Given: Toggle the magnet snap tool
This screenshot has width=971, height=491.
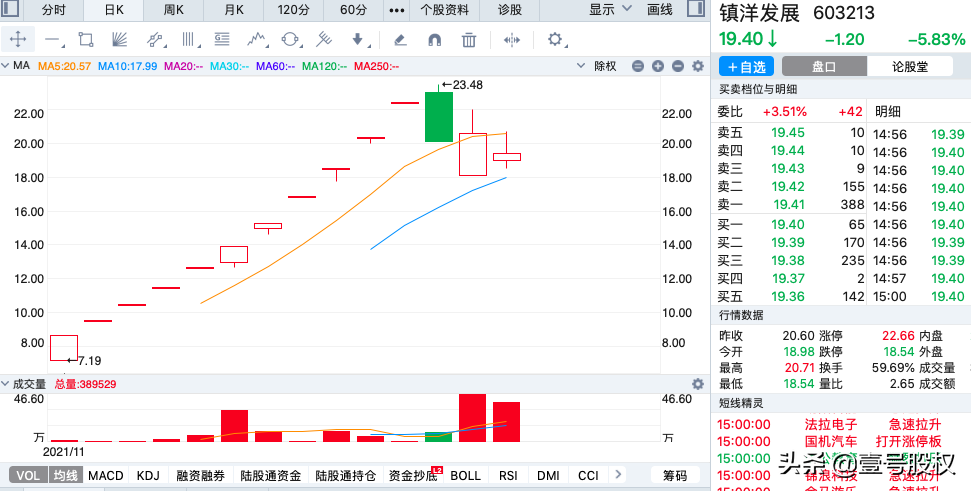Looking at the screenshot, I should coord(435,40).
